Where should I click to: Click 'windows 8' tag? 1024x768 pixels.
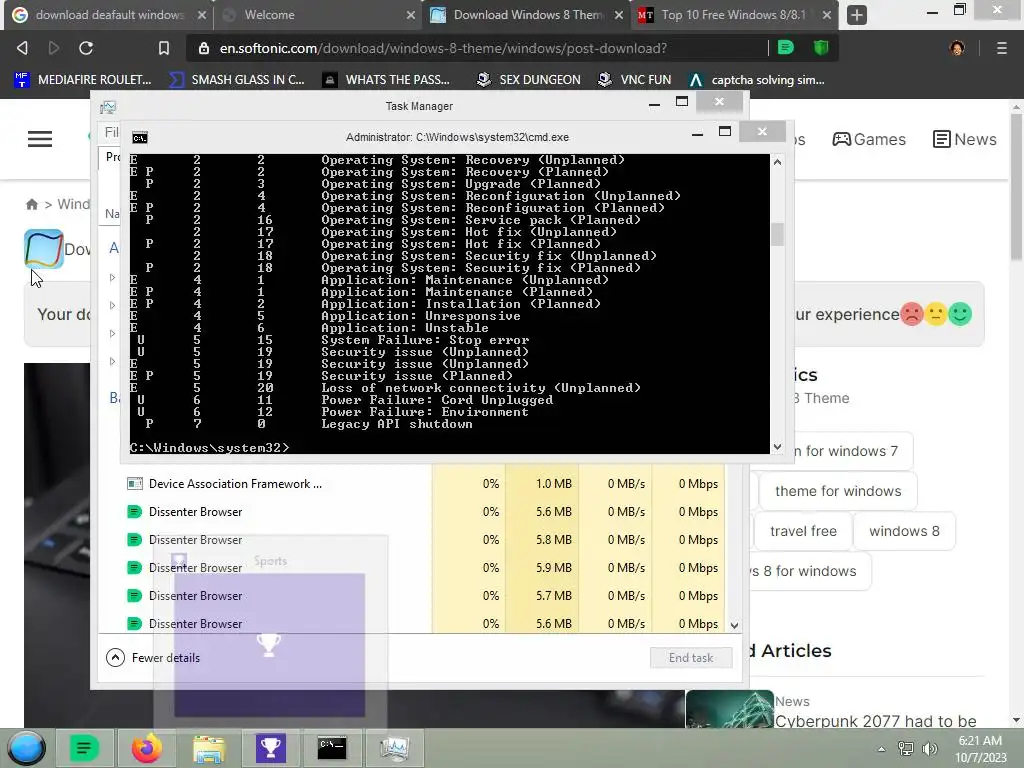coord(904,531)
